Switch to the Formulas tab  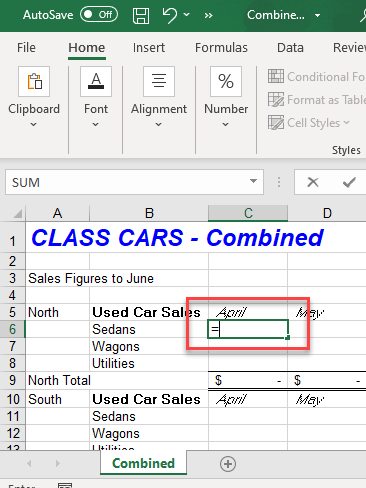pos(221,48)
